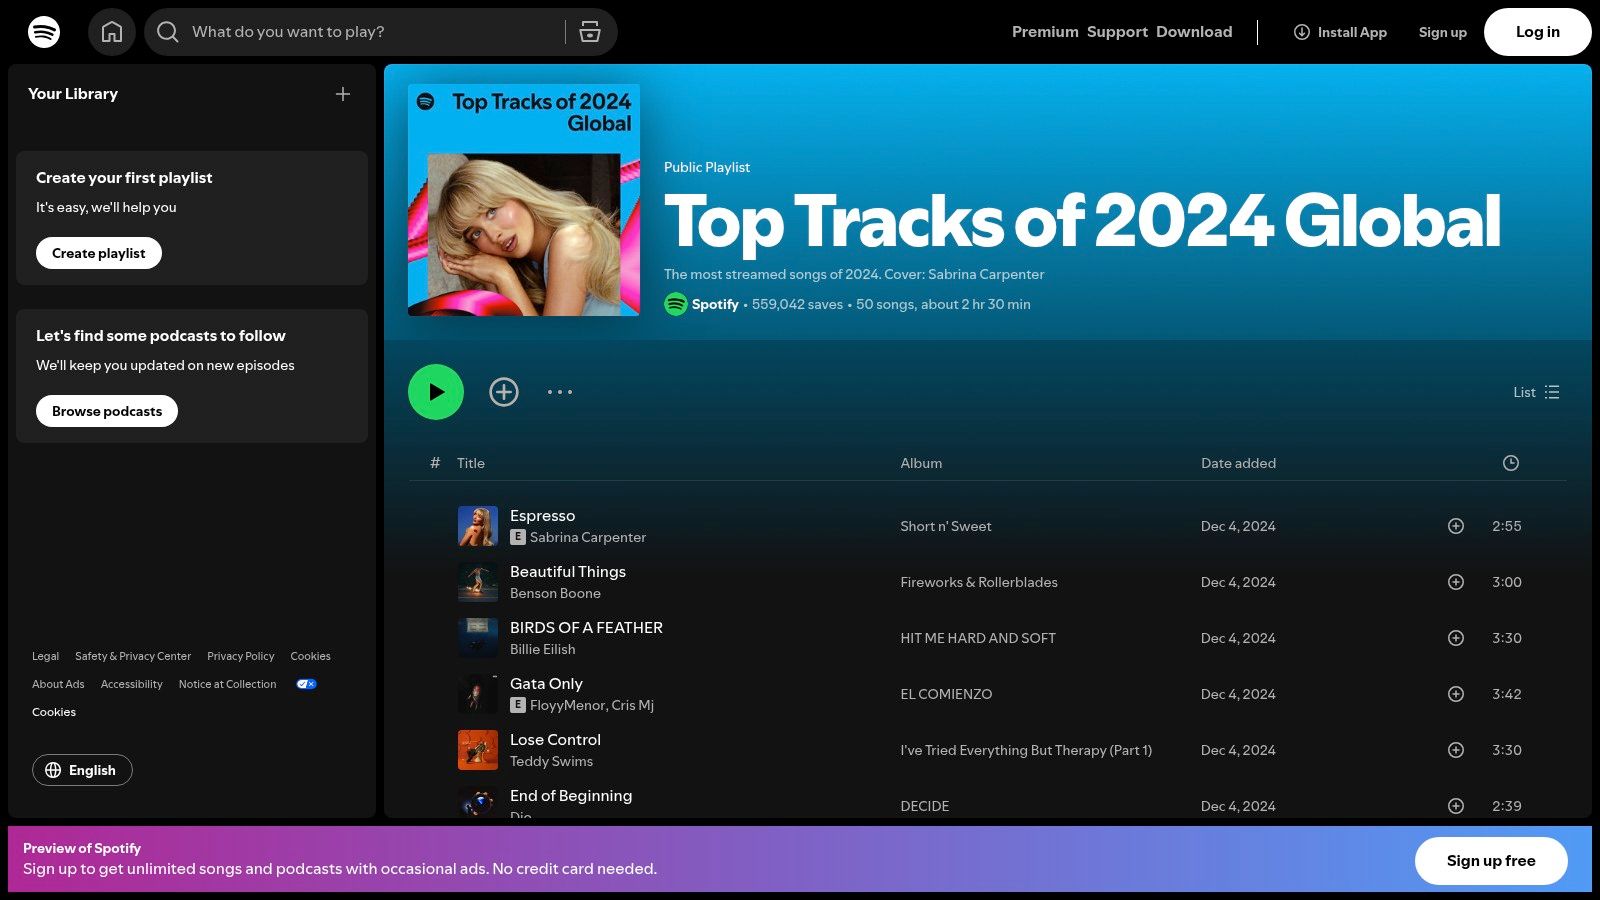Open the Spotify owner profile link
This screenshot has width=1600, height=900.
[715, 304]
